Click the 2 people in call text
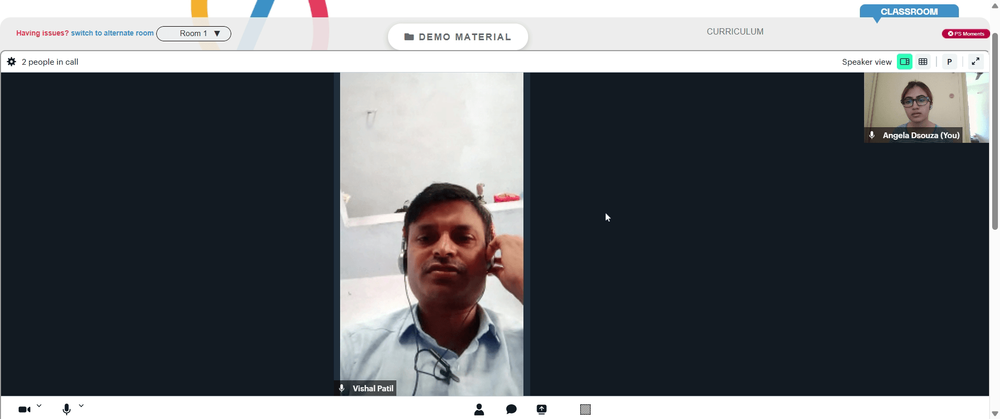The width and height of the screenshot is (1000, 419). coord(50,62)
